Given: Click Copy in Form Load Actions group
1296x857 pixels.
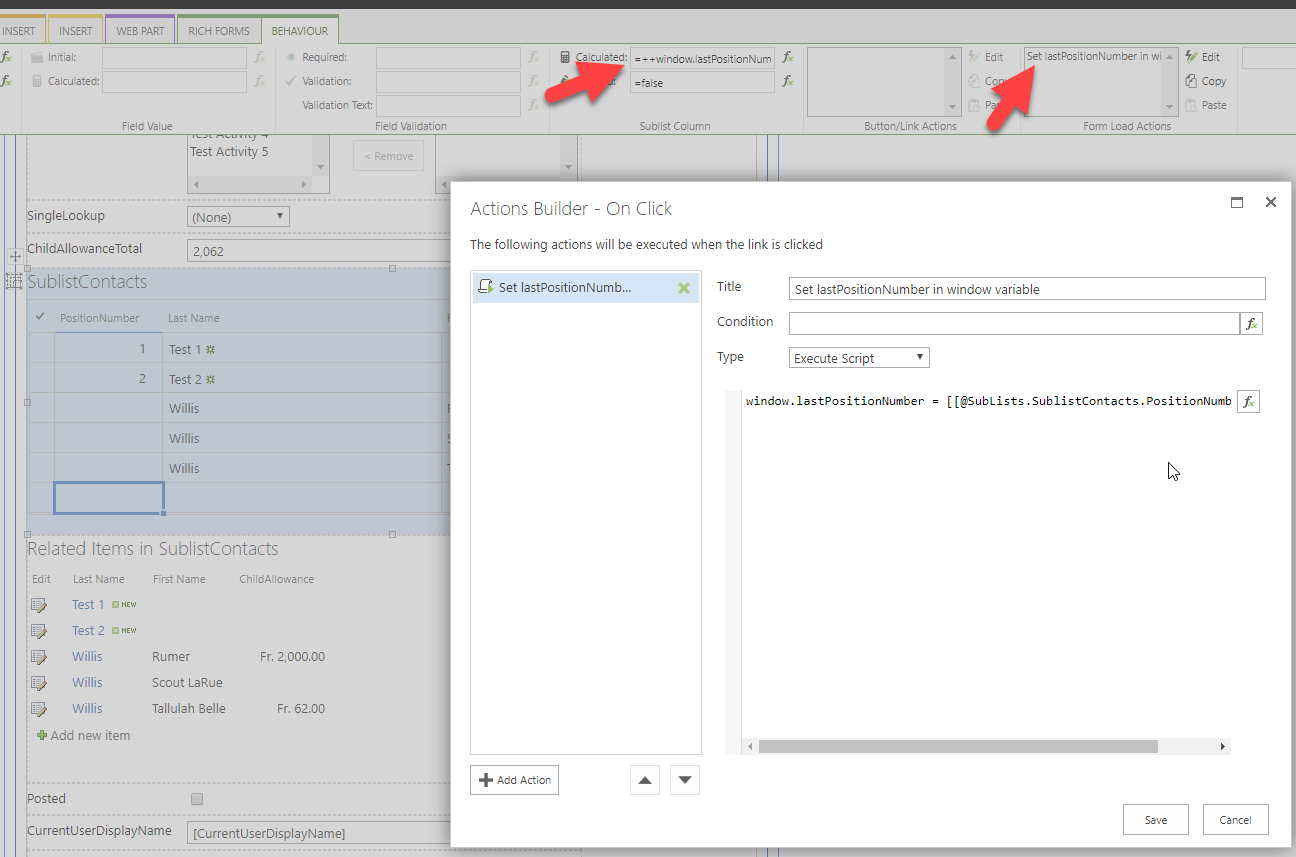Looking at the screenshot, I should click(1205, 81).
